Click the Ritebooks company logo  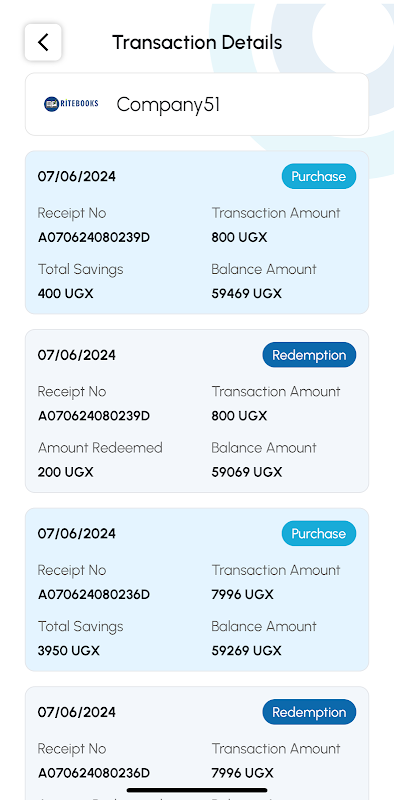click(x=71, y=104)
